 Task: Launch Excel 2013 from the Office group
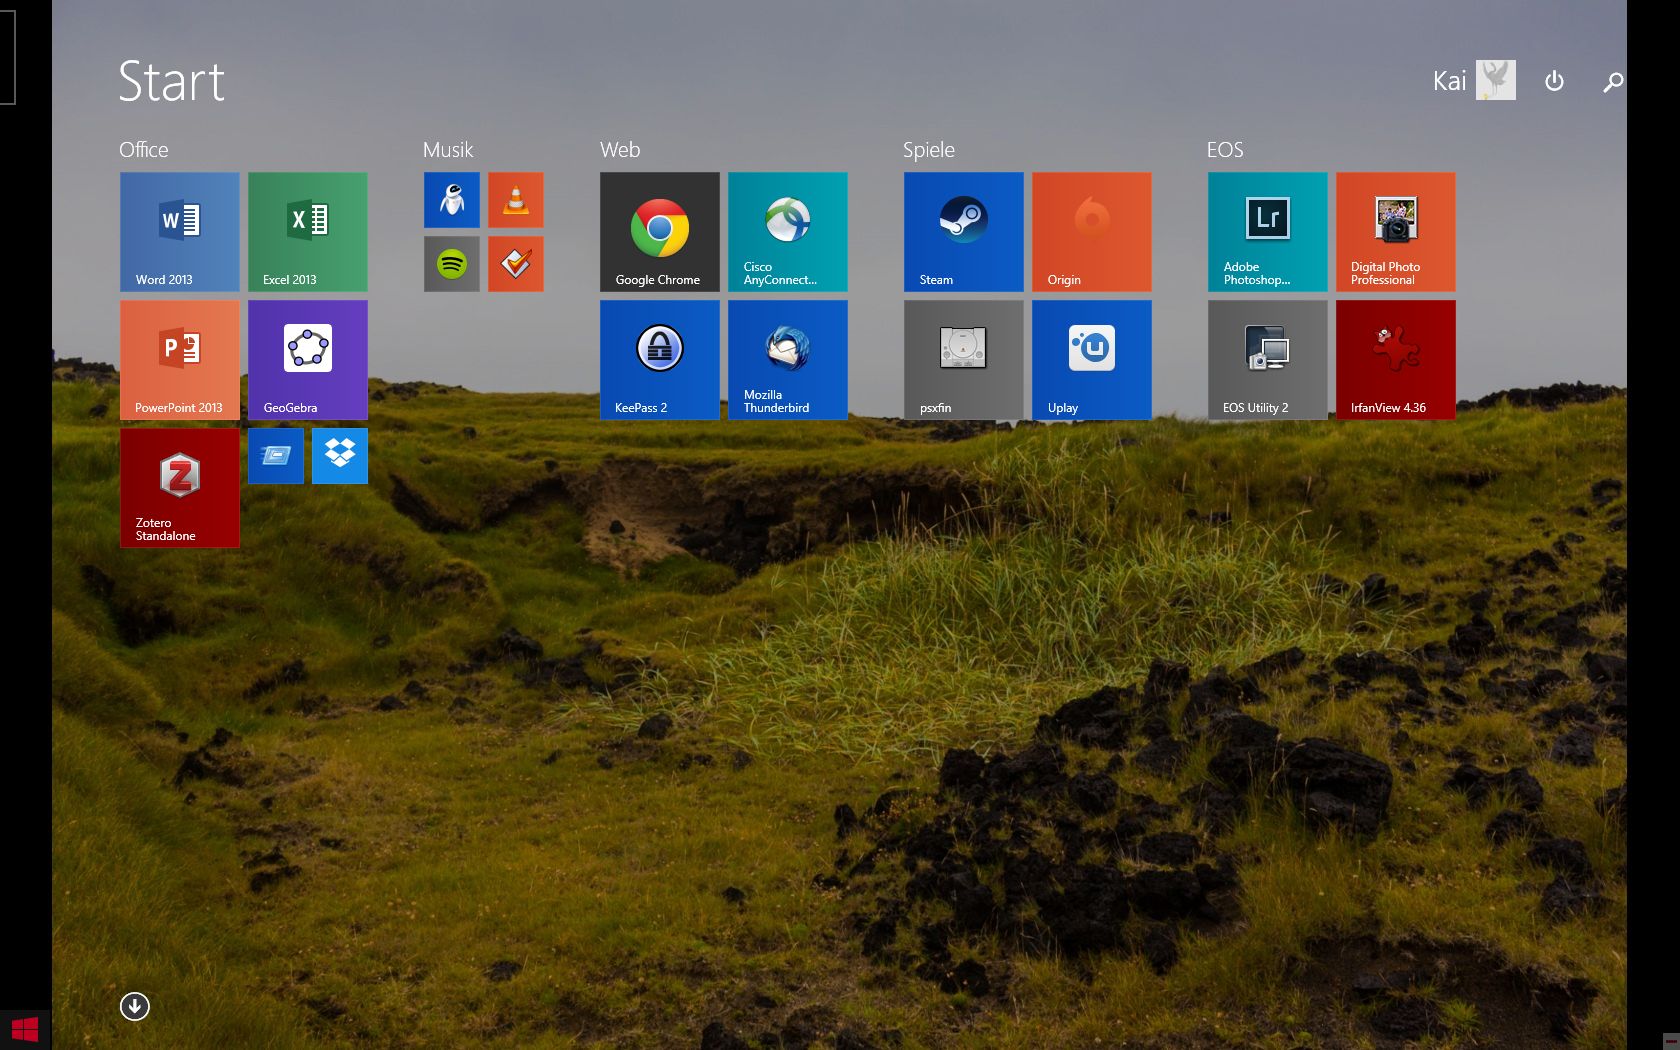tap(308, 232)
